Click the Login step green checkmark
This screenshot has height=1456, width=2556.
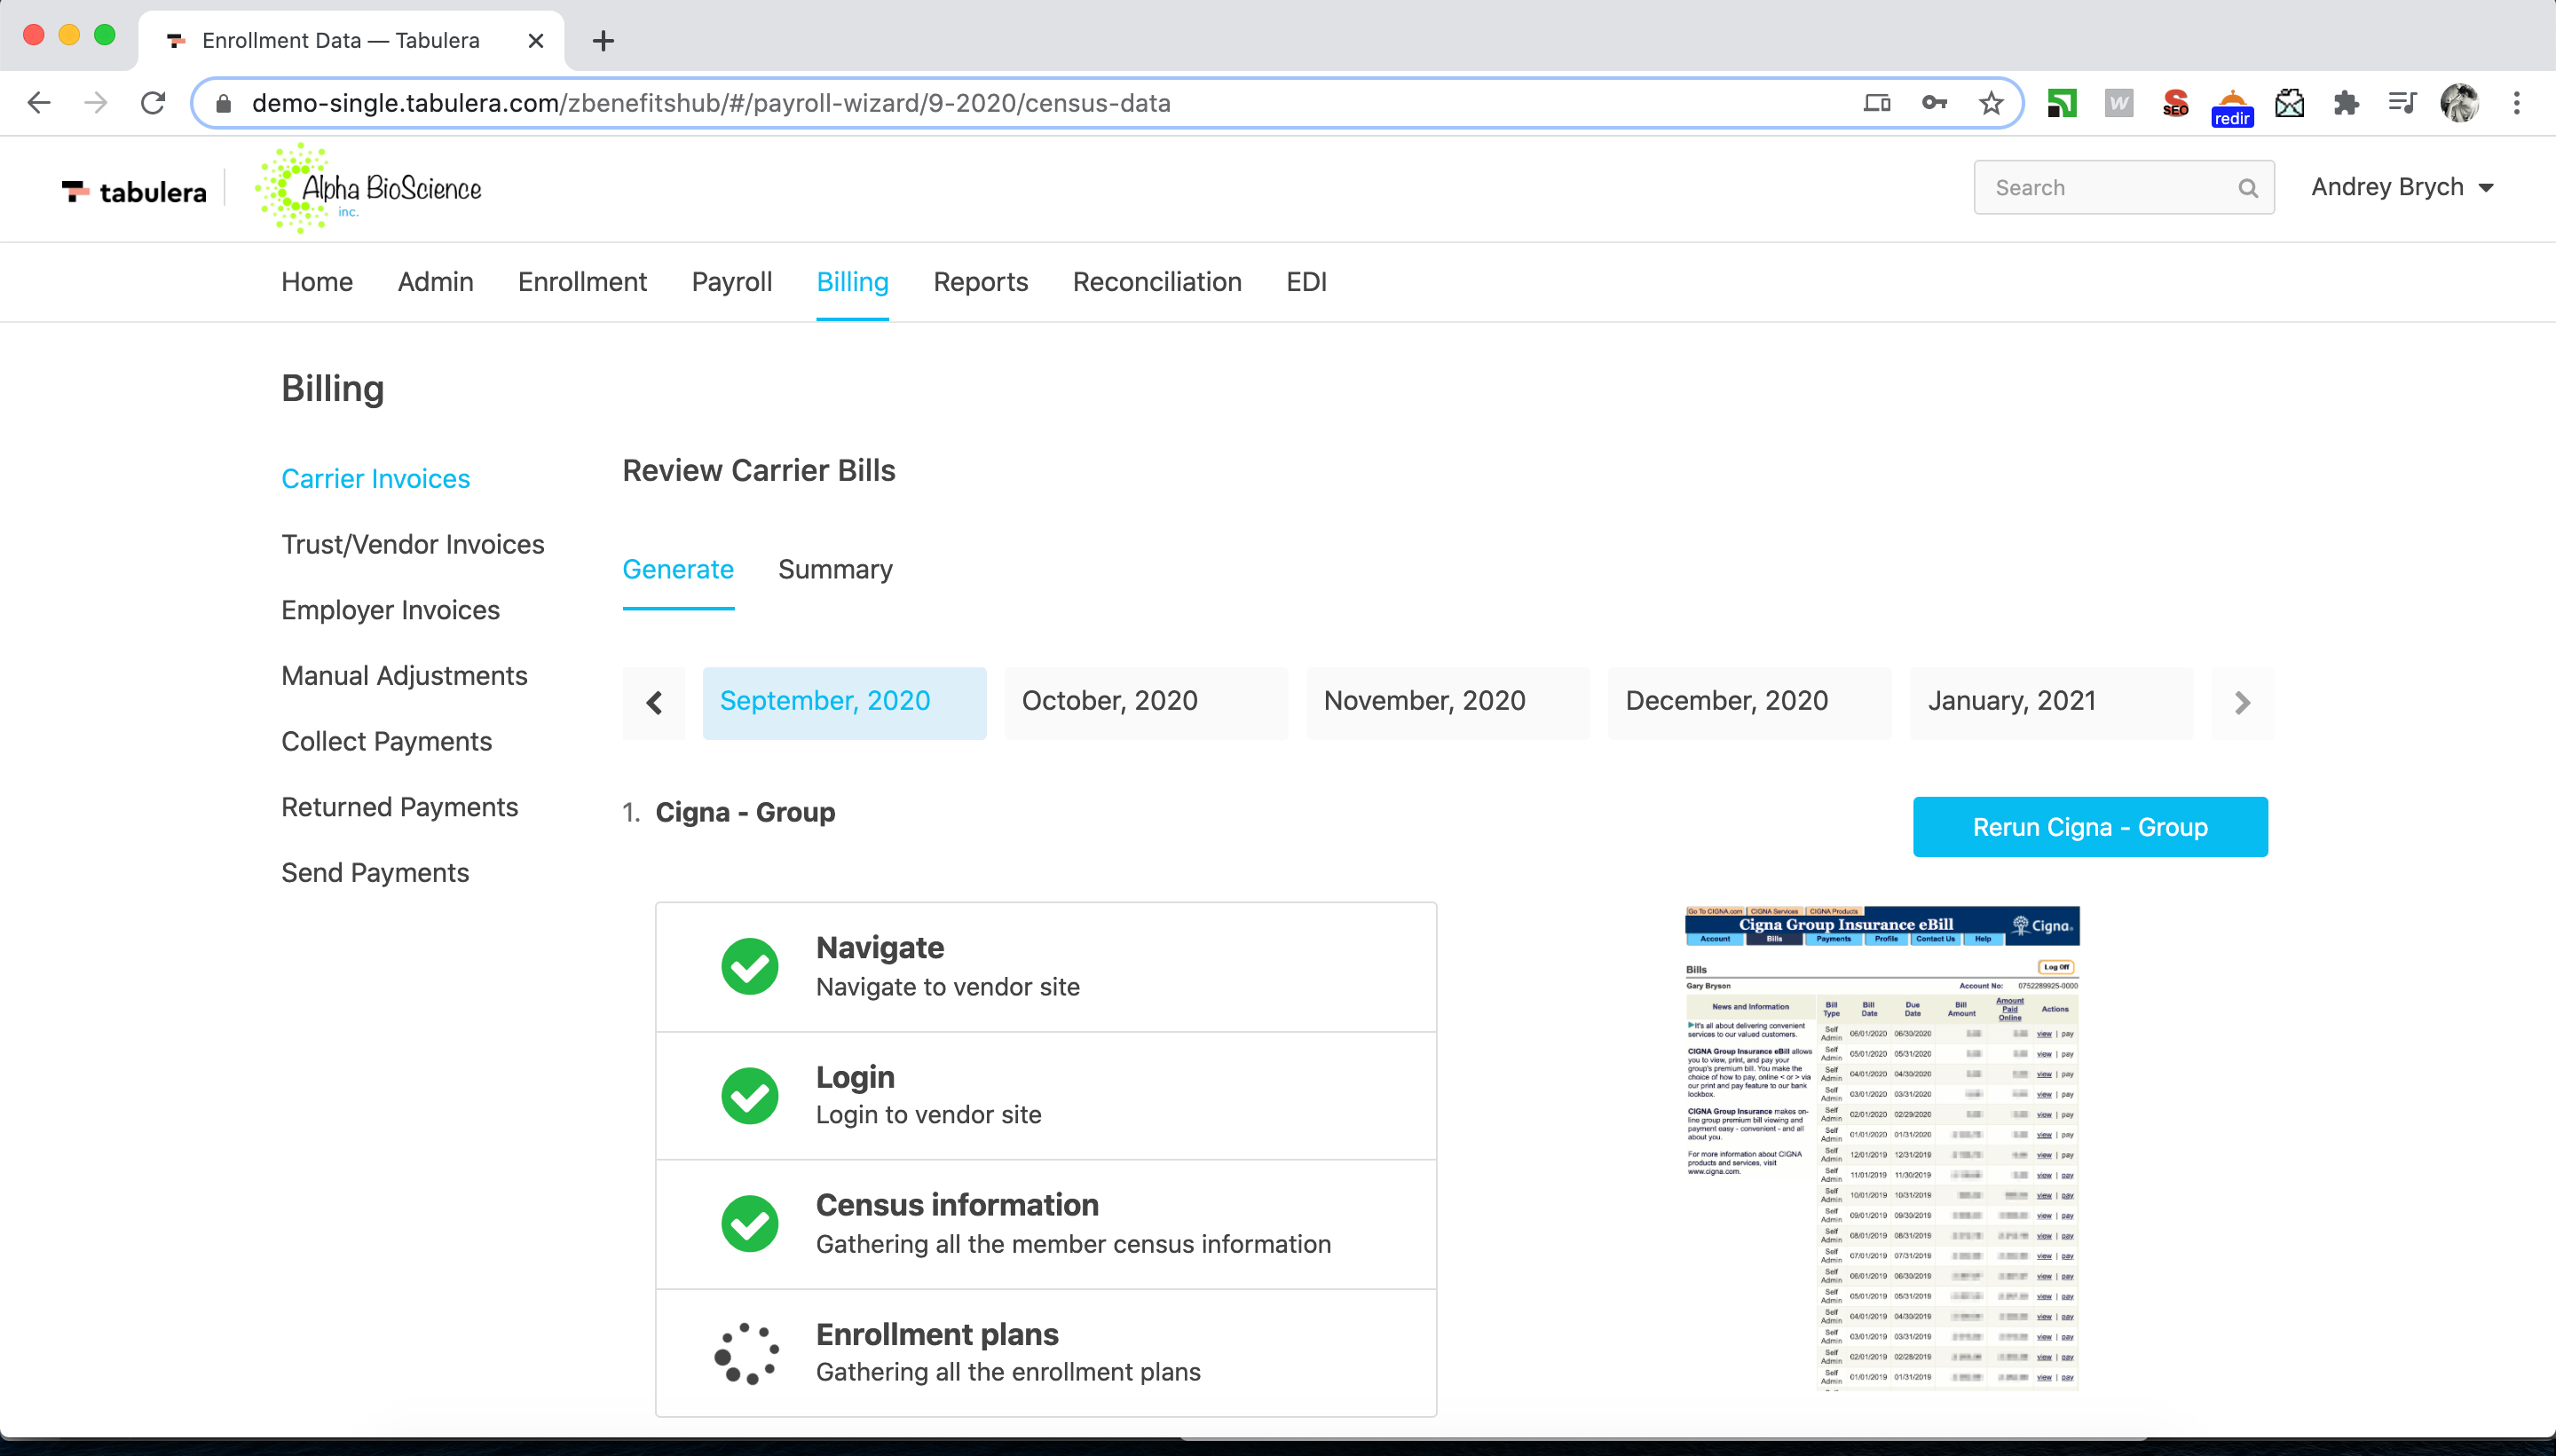click(749, 1095)
